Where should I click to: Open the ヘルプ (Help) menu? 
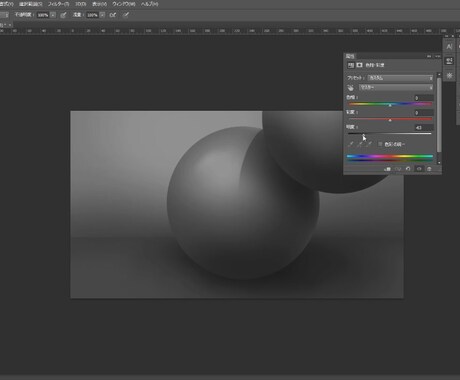150,4
